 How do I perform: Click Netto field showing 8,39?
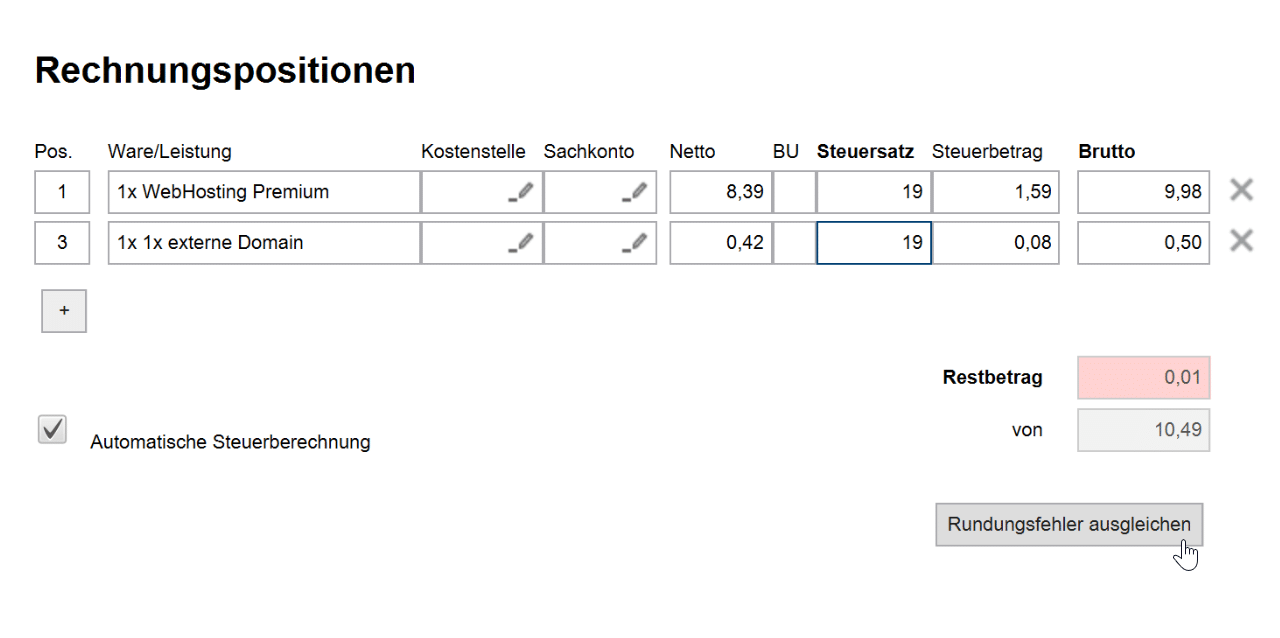coord(720,192)
